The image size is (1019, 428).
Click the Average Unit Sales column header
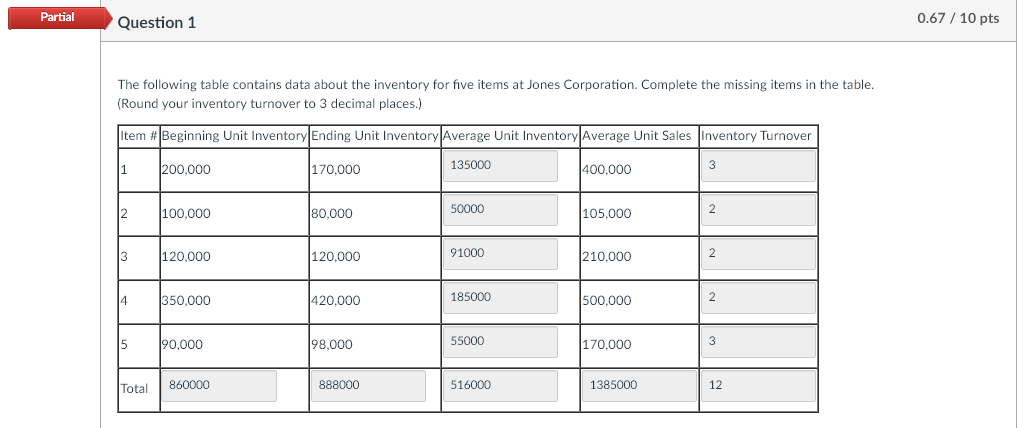[x=637, y=136]
